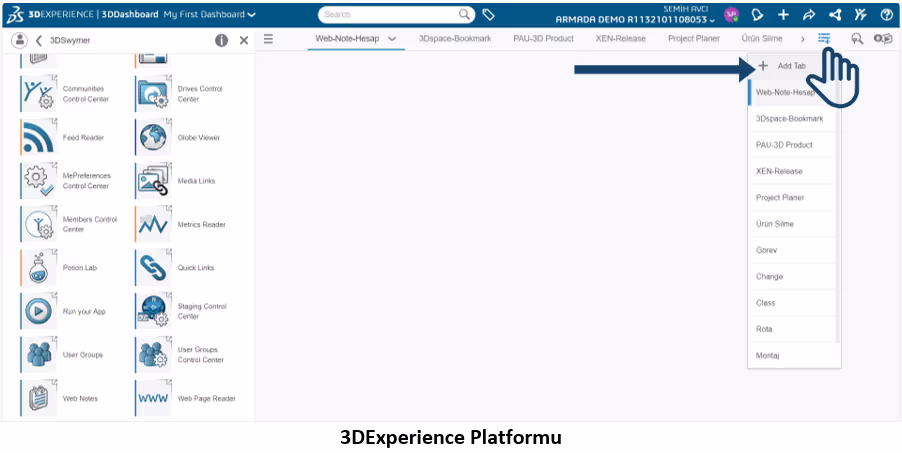The height and width of the screenshot is (453, 902).
Task: Click the search magnifier icon
Action: [464, 14]
